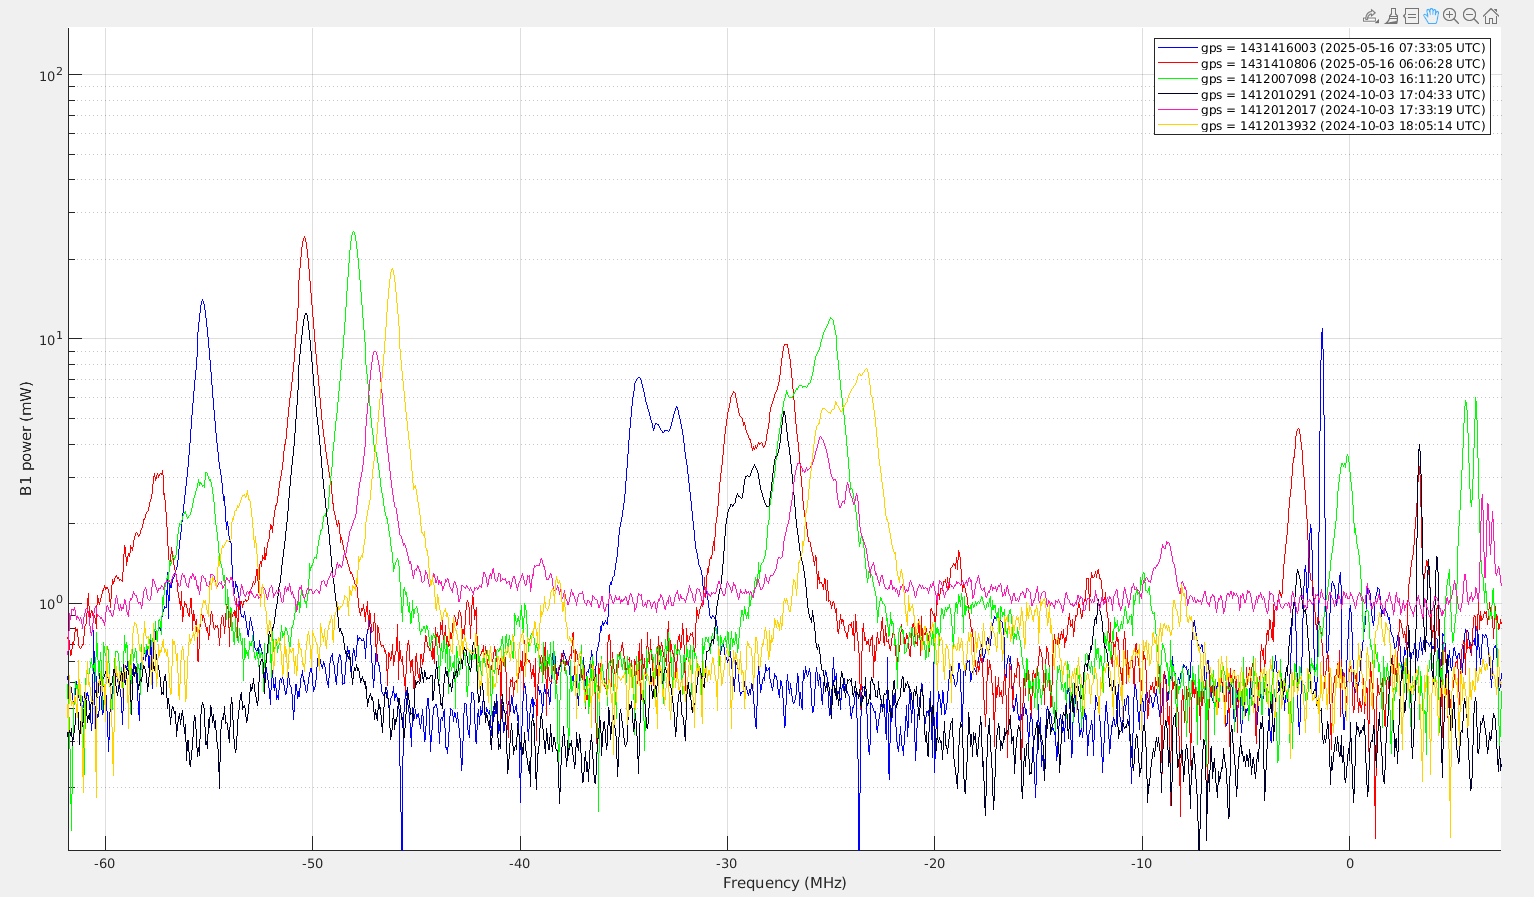Click the blue line sample in legend
The image size is (1534, 897).
pyautogui.click(x=1178, y=48)
